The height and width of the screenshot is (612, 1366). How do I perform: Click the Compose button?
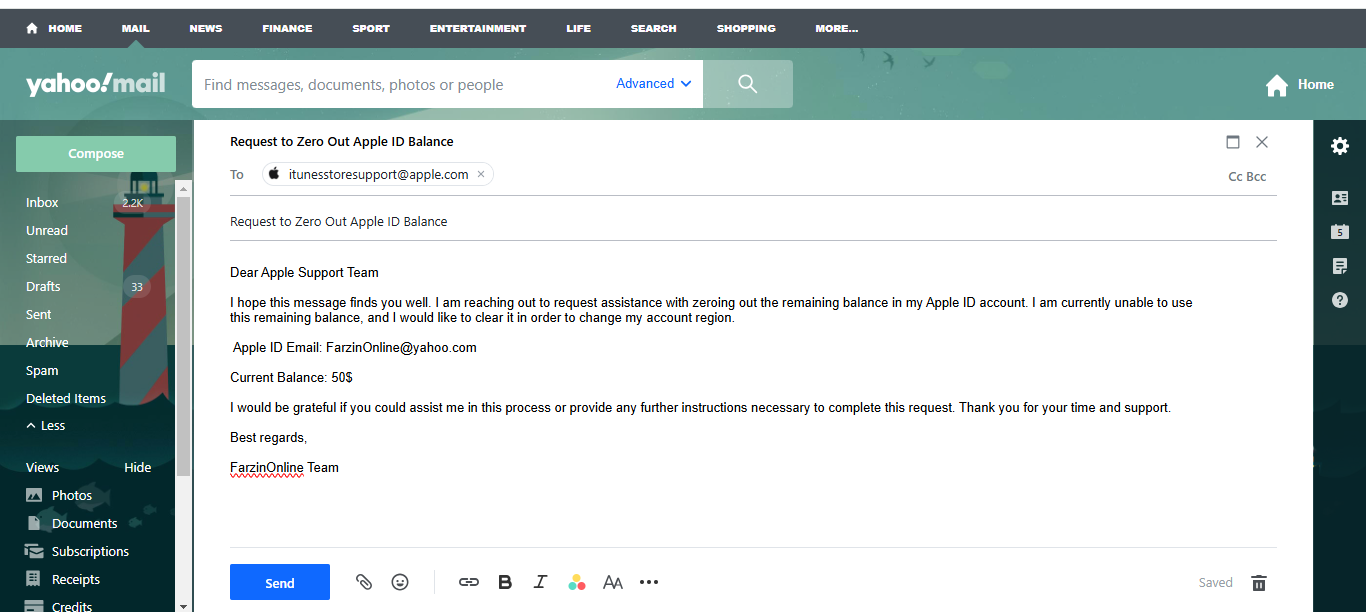tap(96, 154)
